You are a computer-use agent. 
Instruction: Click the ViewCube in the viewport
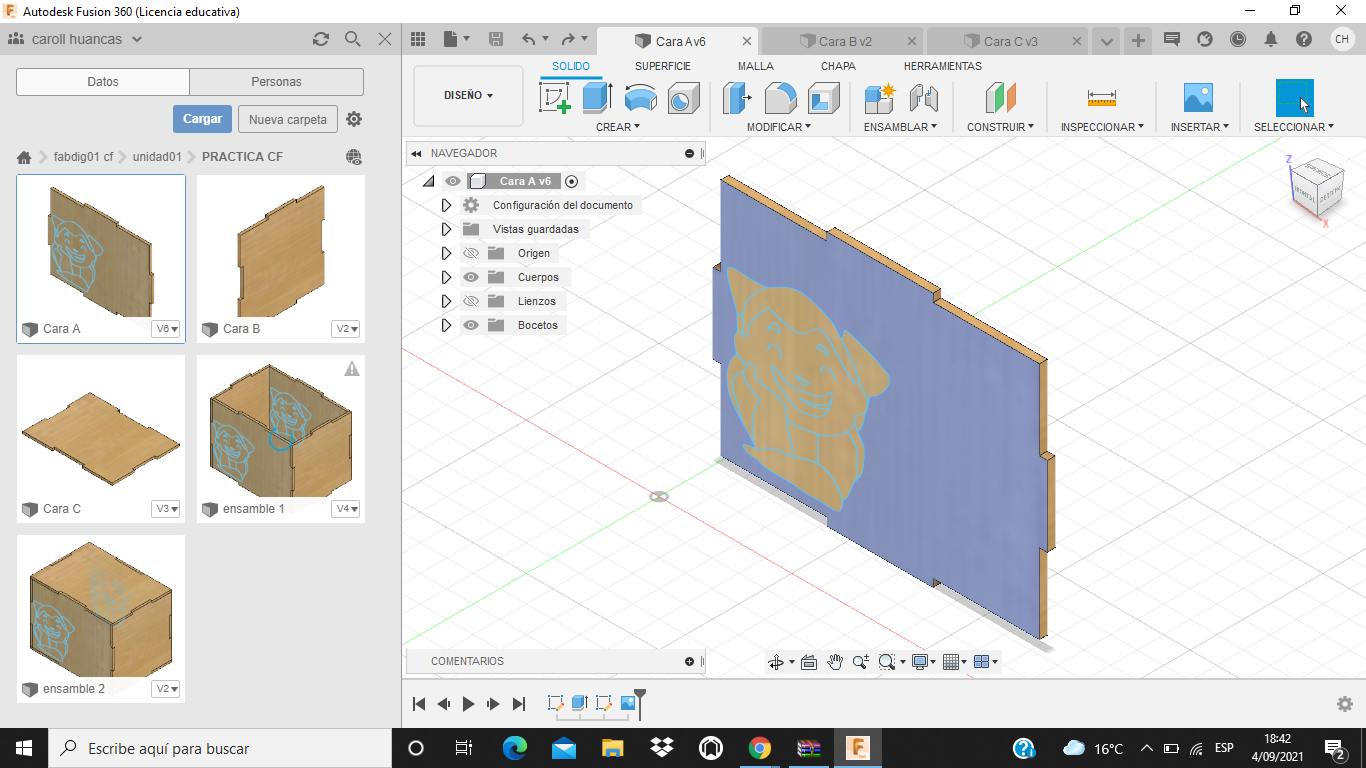tap(1316, 188)
